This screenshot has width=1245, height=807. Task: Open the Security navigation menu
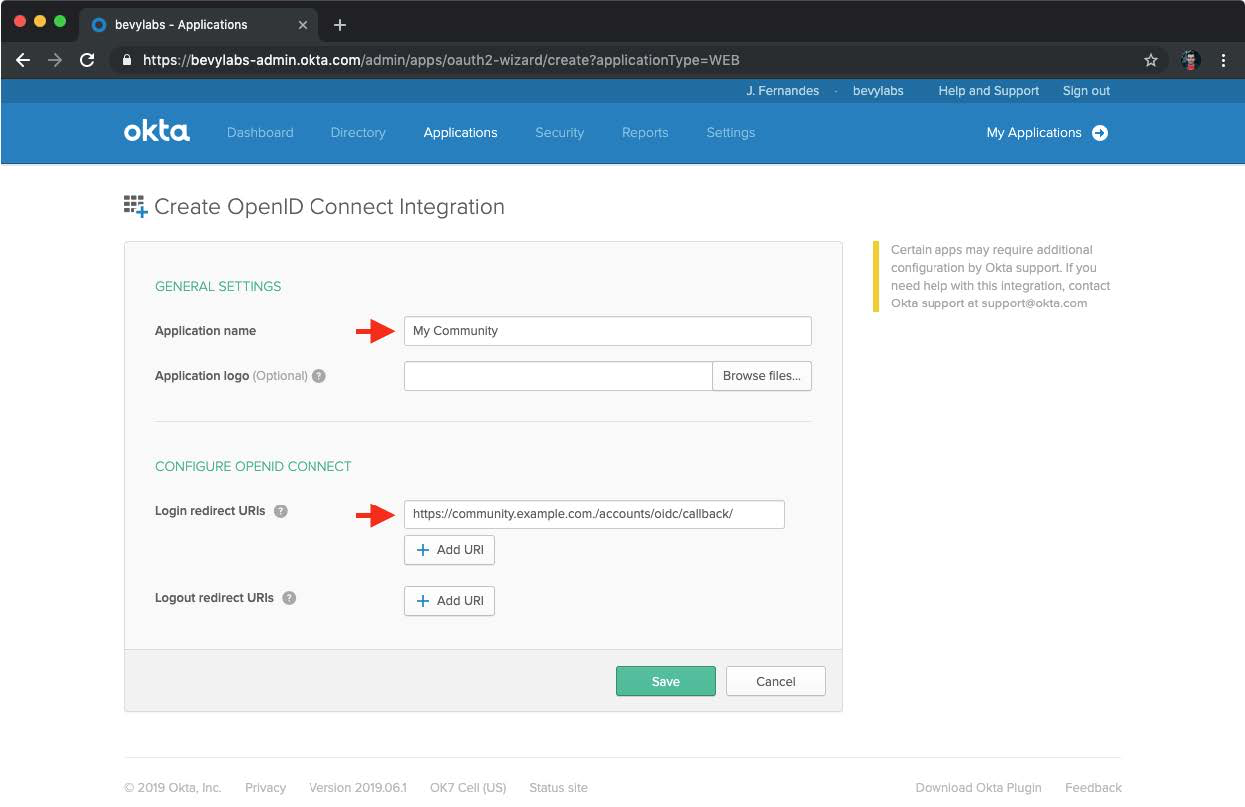(x=559, y=133)
